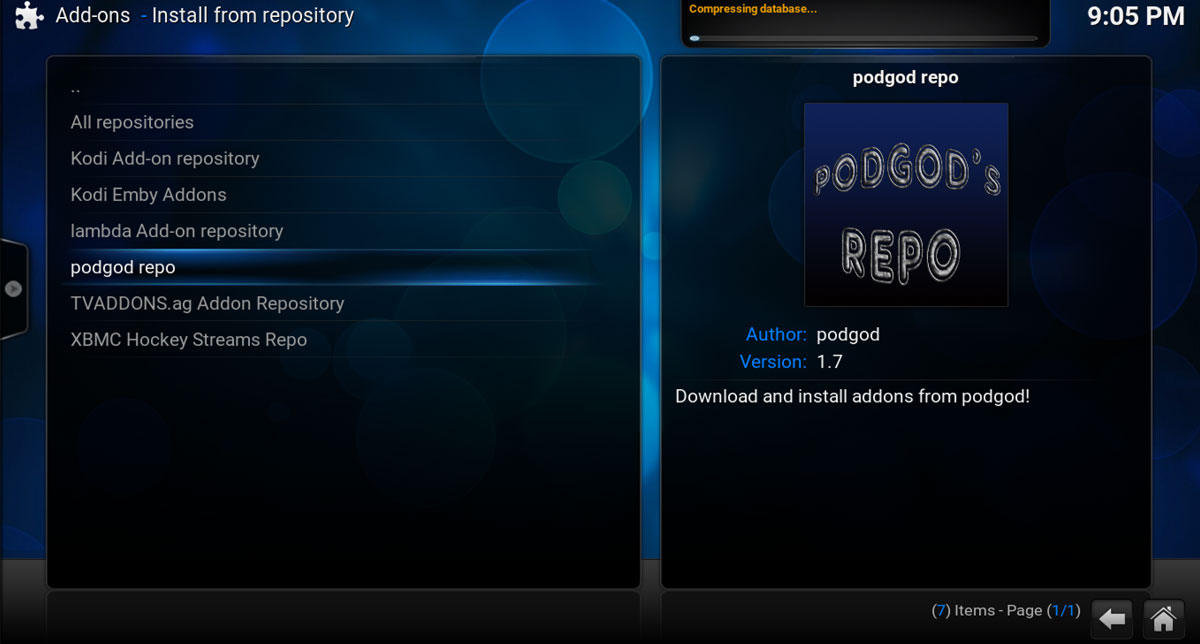Viewport: 1200px width, 644px height.
Task: Select Kodi Emby Addons
Action: point(343,194)
